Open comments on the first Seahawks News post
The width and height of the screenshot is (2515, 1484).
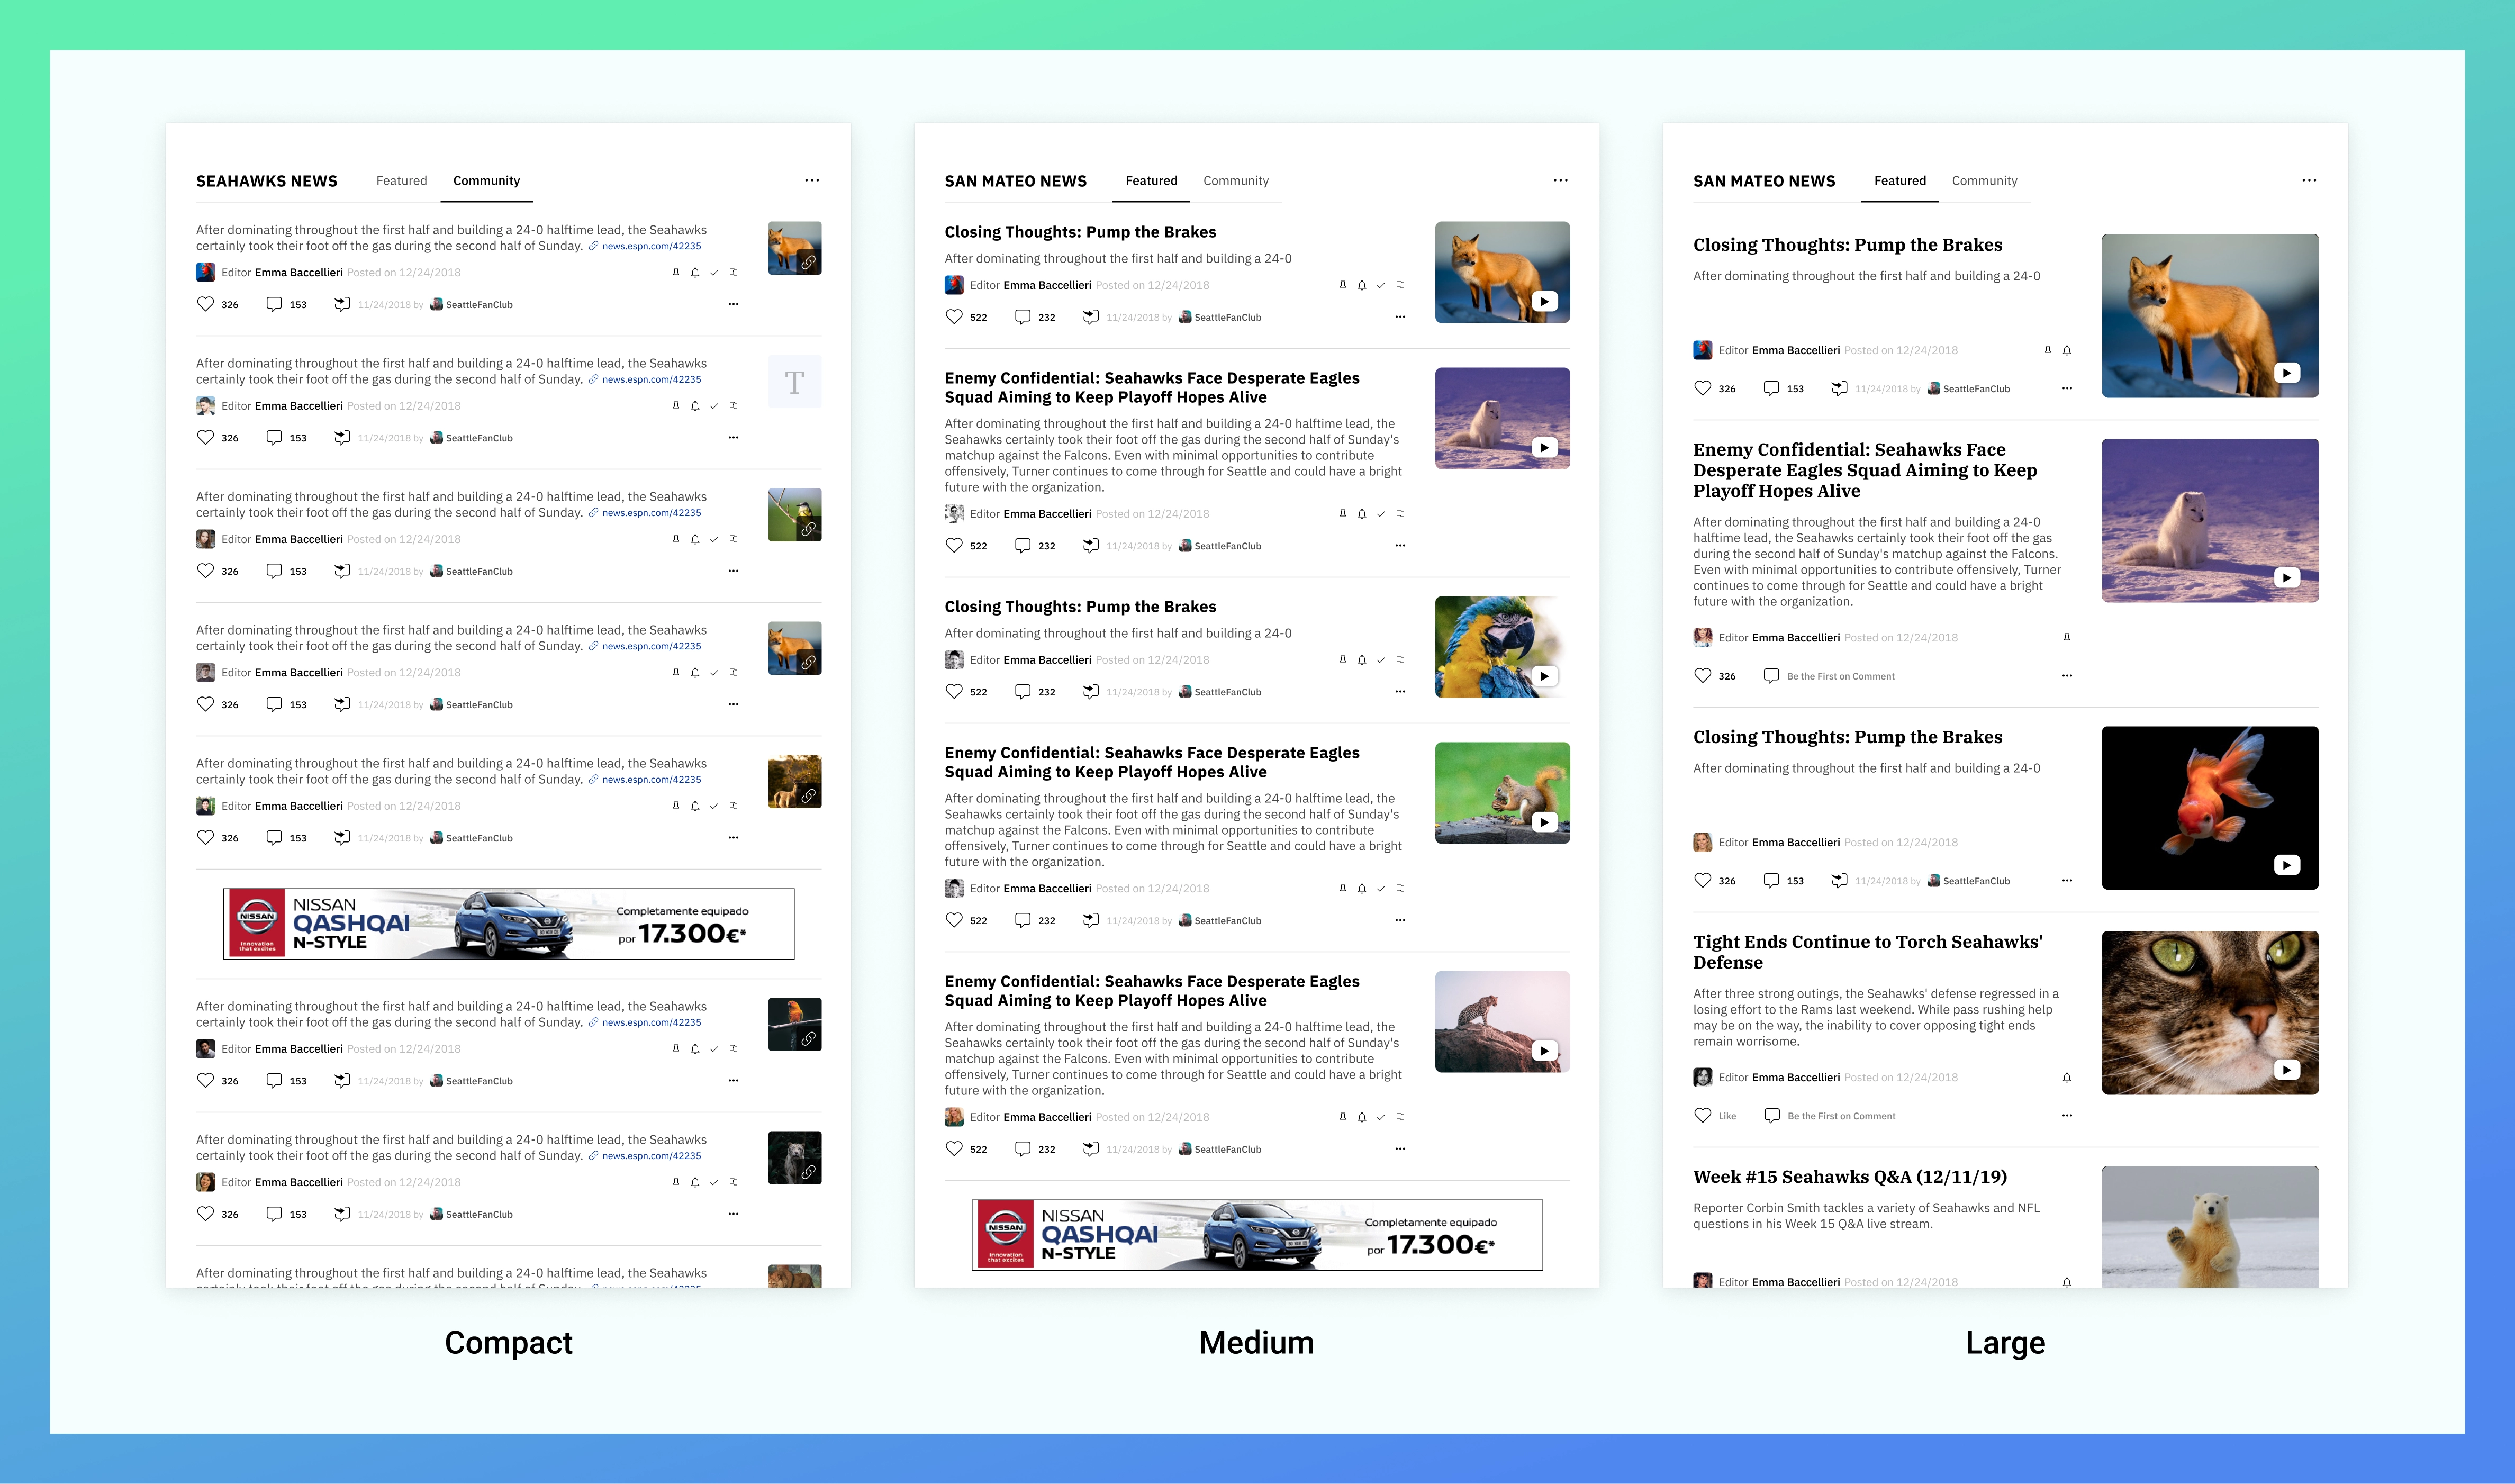[274, 304]
